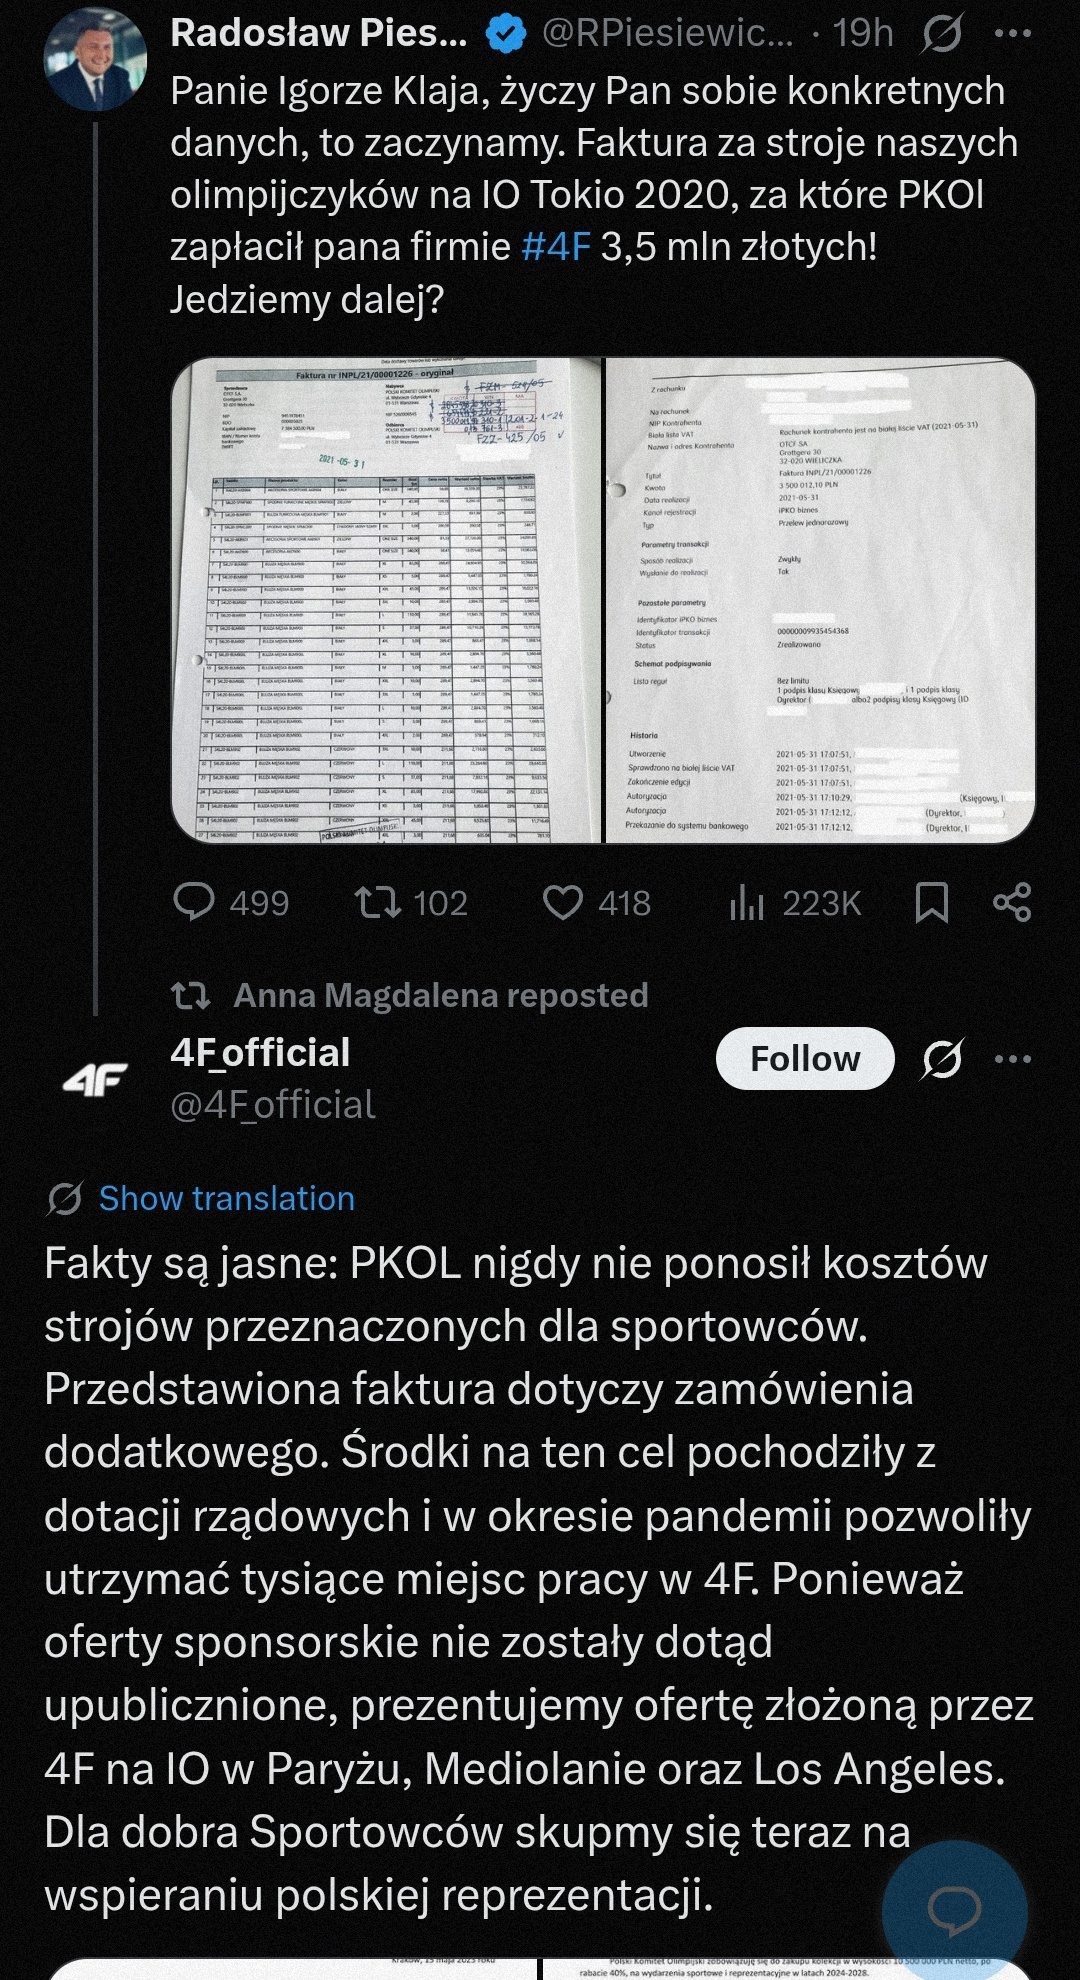
Task: Tap the Grok icon beside Follow button
Action: pos(941,1059)
